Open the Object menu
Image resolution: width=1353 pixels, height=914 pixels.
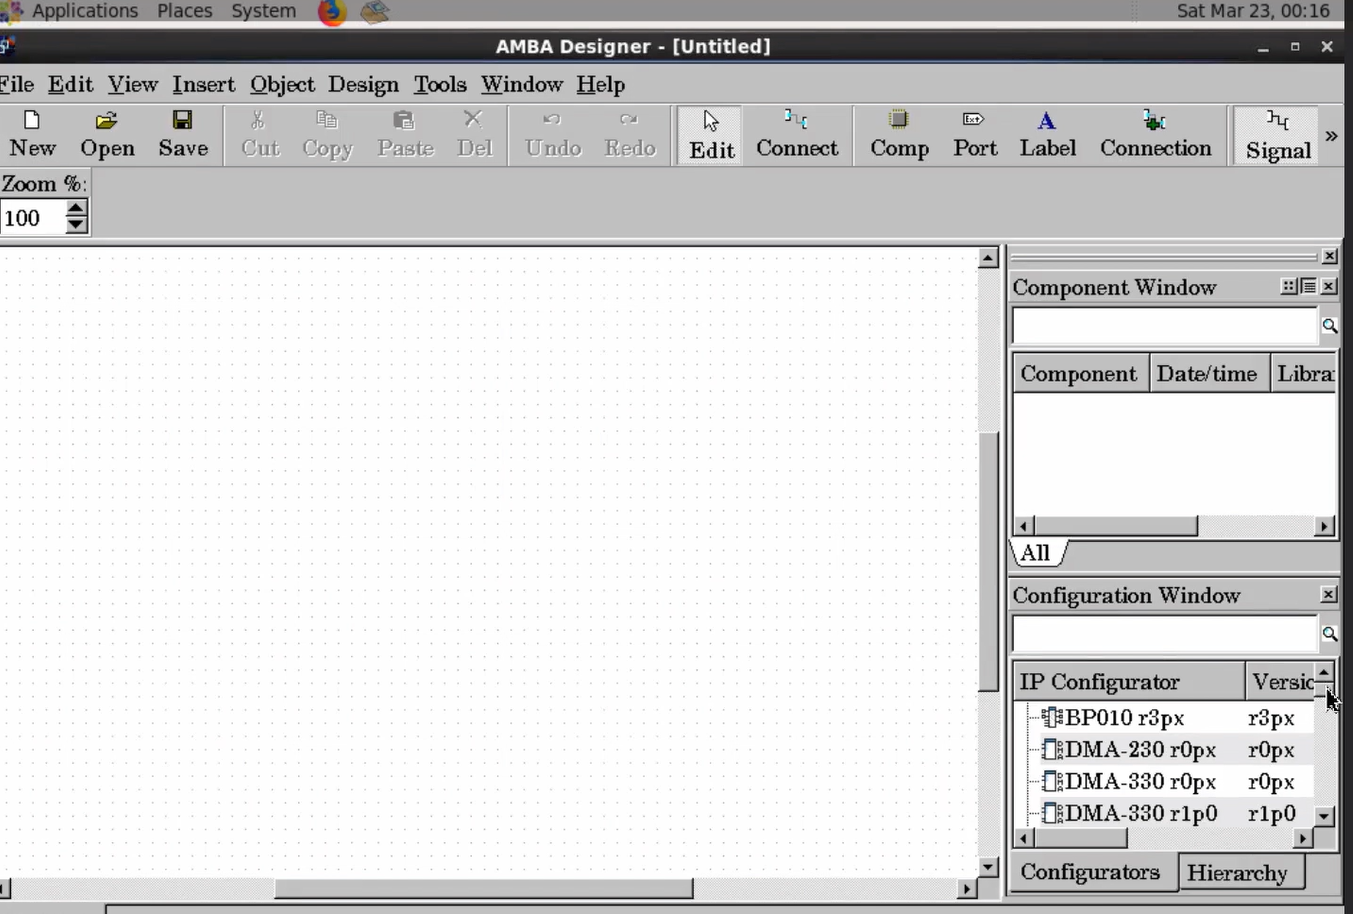(282, 84)
